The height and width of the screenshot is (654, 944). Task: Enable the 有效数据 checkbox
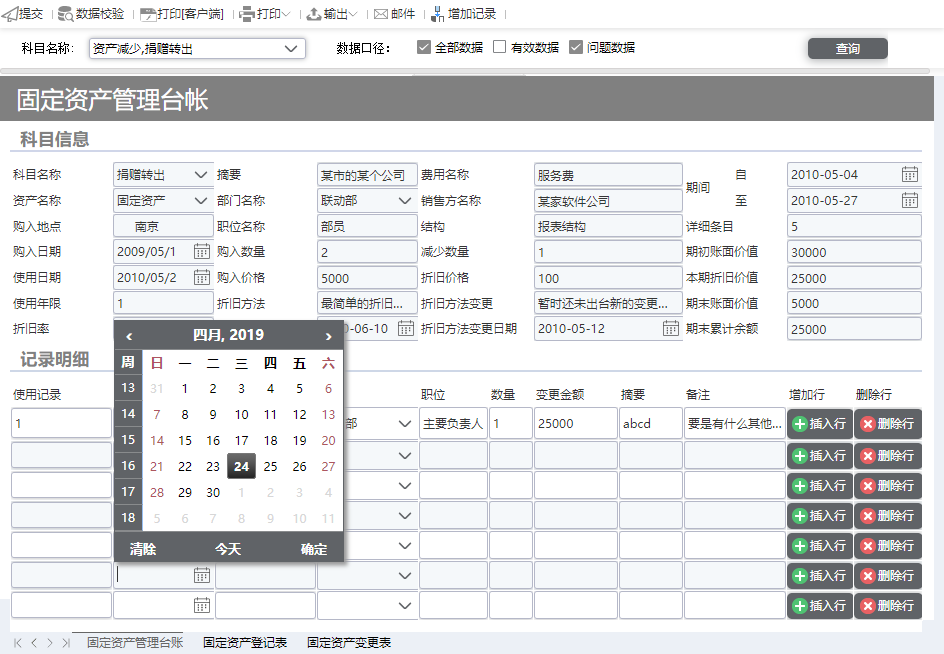tap(499, 47)
